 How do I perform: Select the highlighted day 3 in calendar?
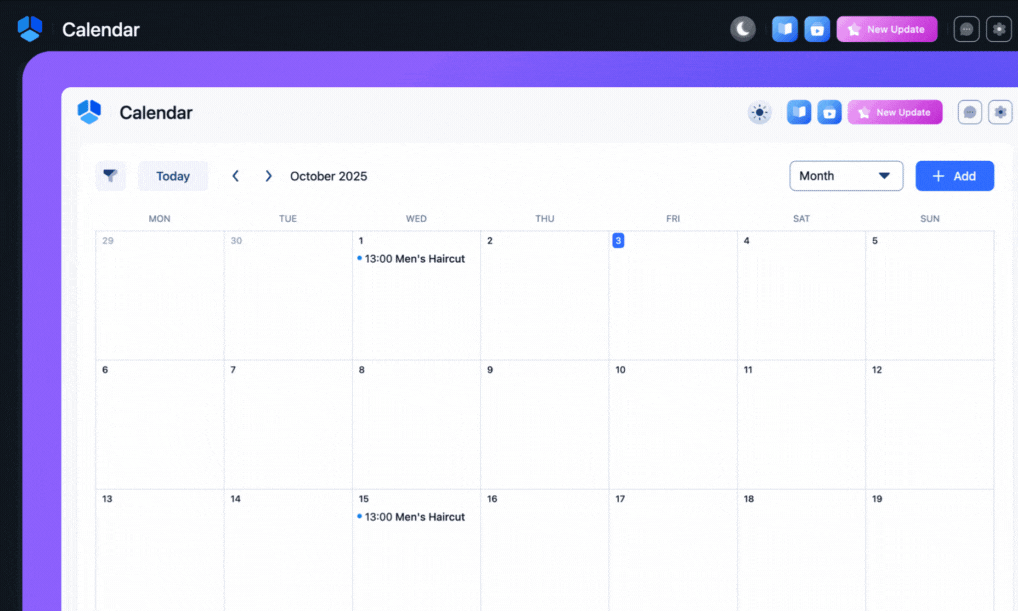click(618, 240)
